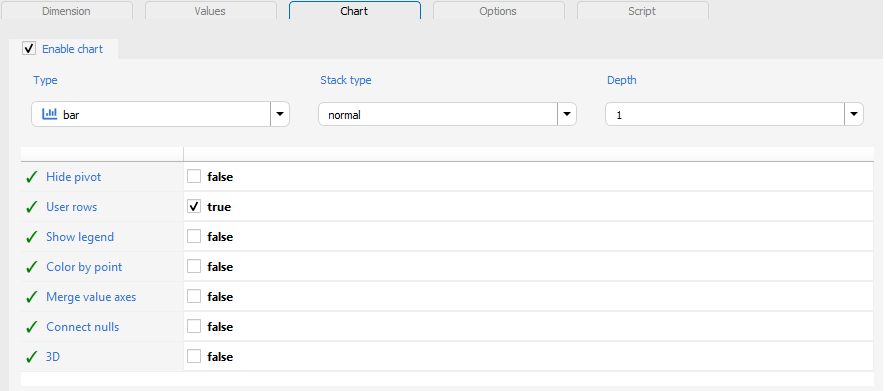Viewport: 886px width, 391px height.
Task: Click the bar chart icon in Type field
Action: click(50, 114)
